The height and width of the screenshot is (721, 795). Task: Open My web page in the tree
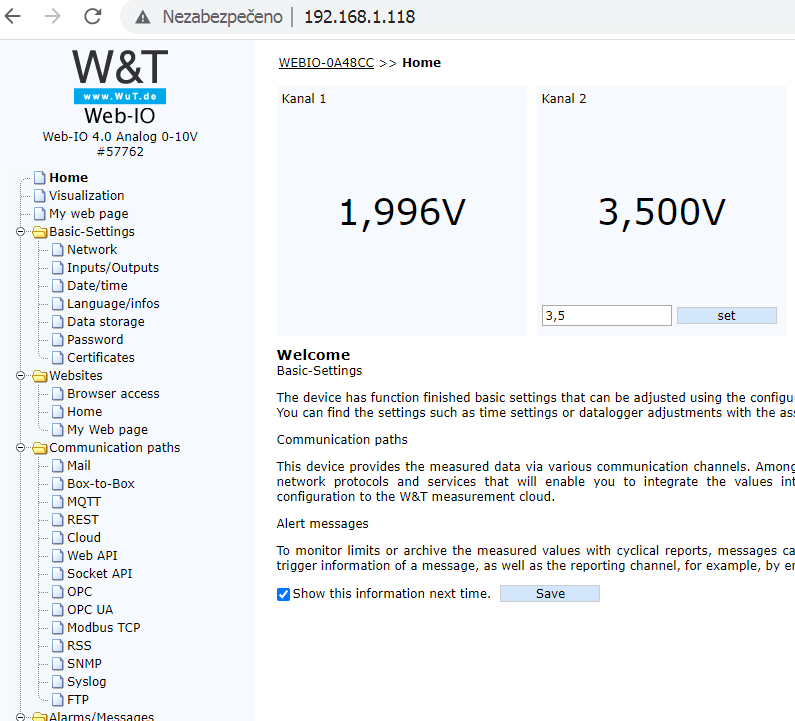(89, 213)
